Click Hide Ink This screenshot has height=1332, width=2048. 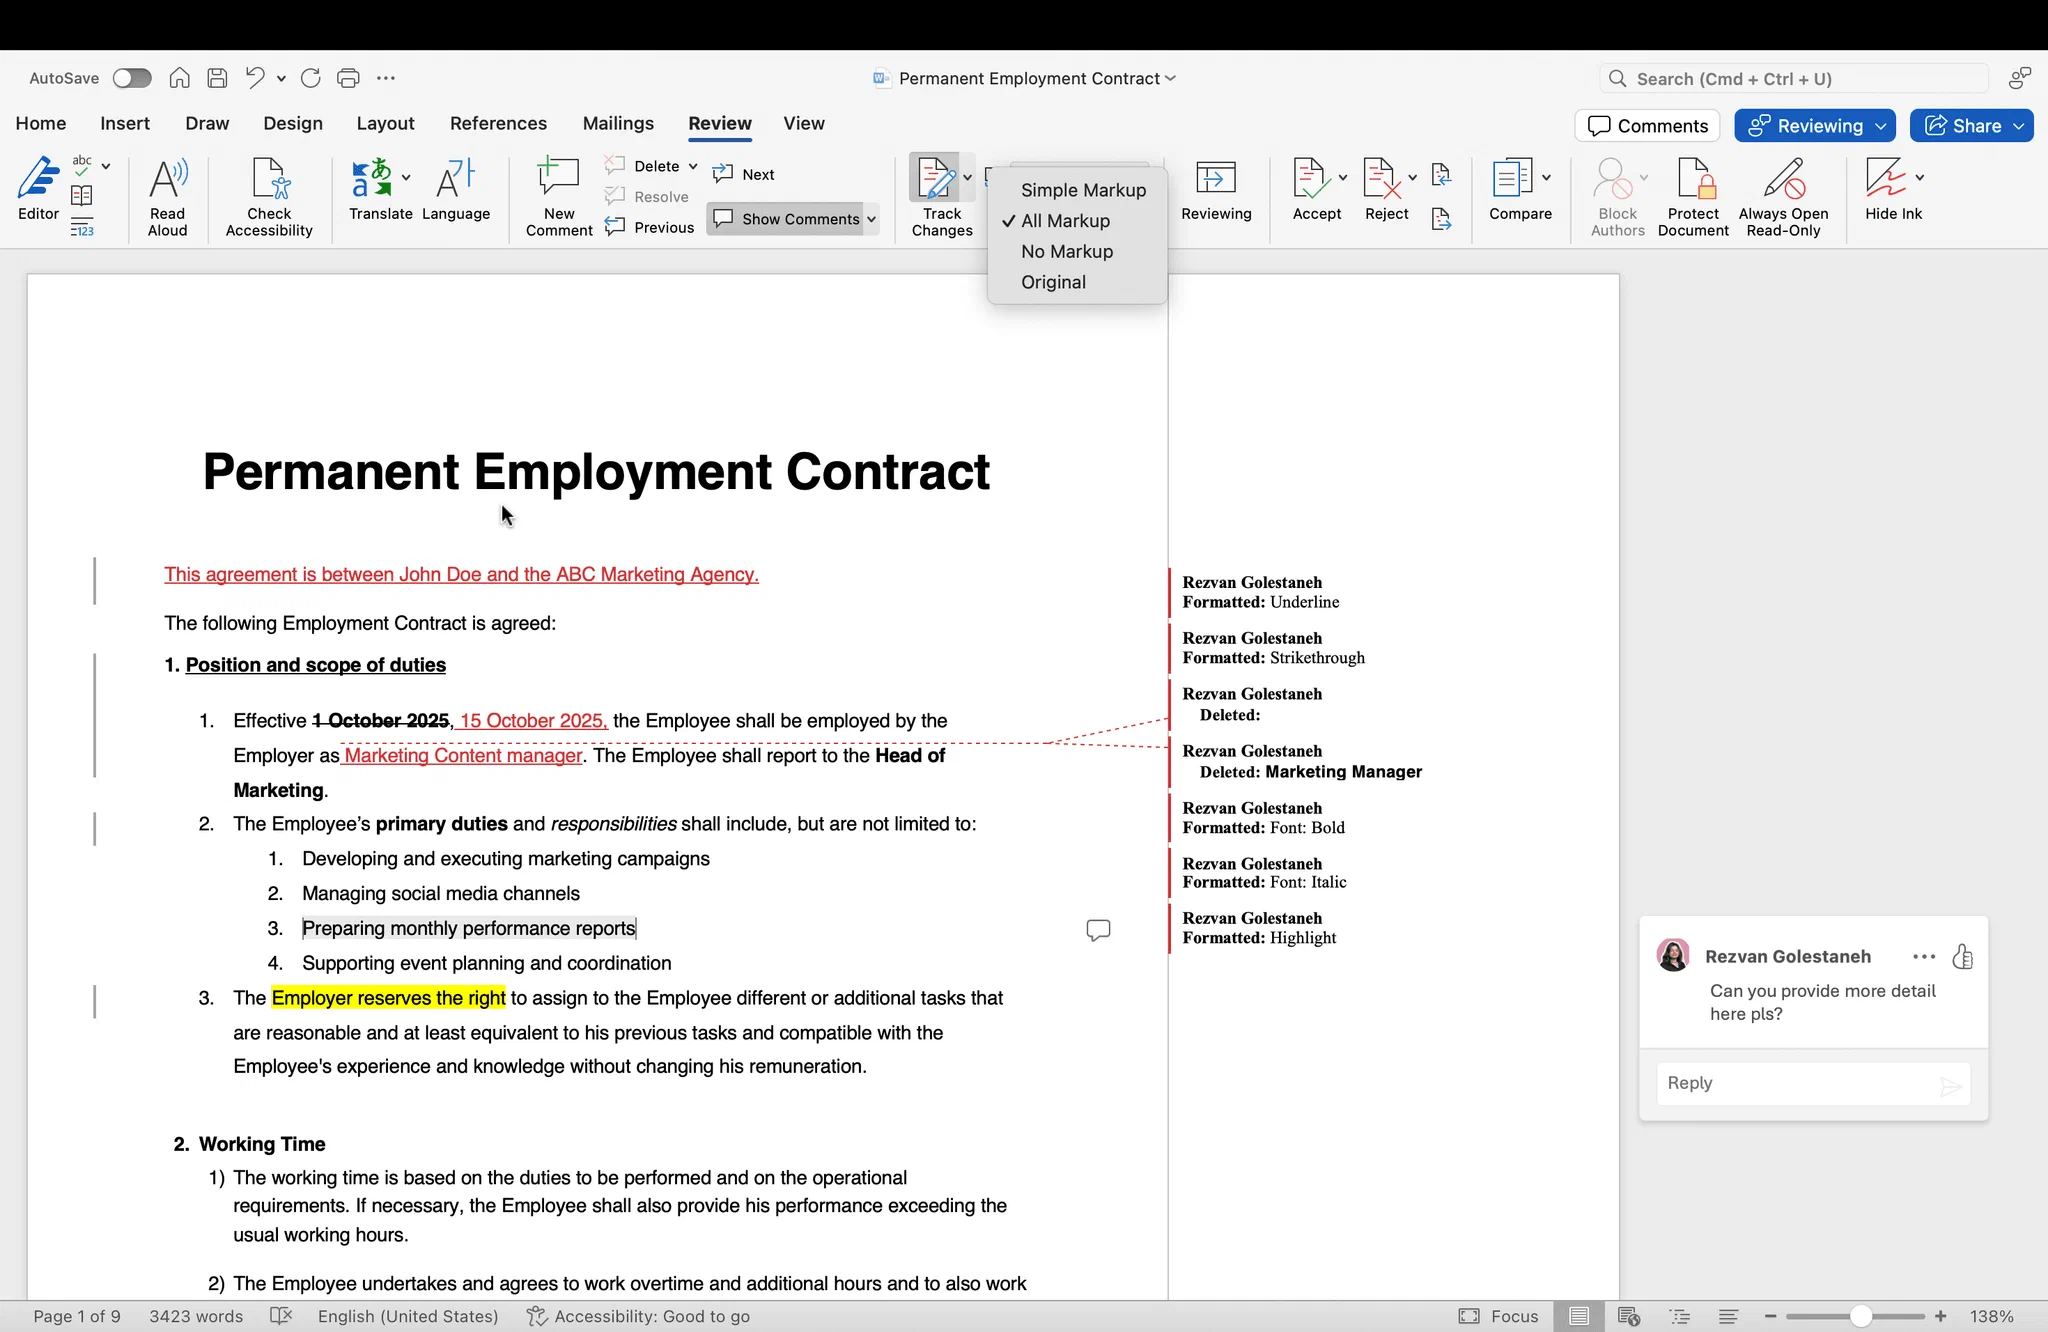1886,189
